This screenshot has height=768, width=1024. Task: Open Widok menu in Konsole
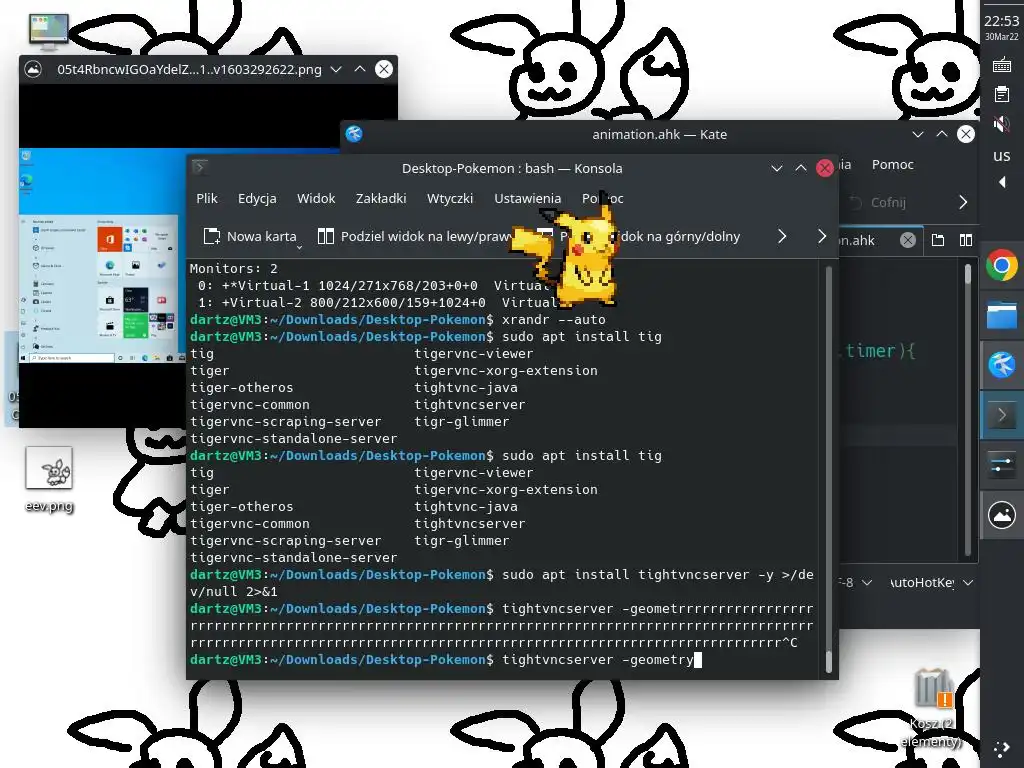click(x=316, y=199)
